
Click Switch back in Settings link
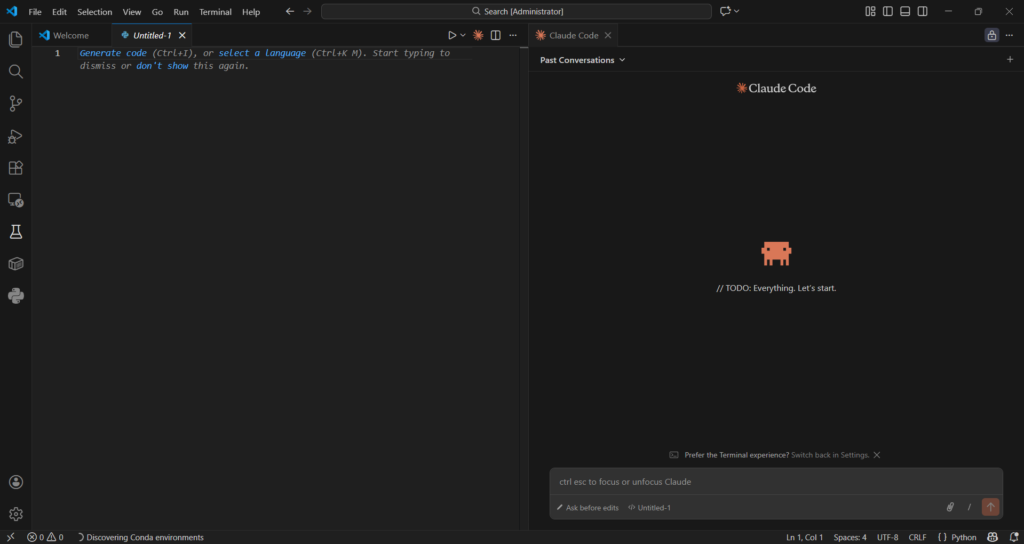coord(830,455)
